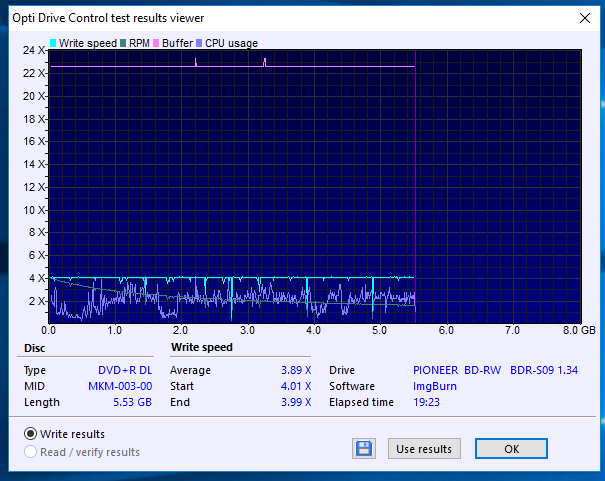Click the pink Buffer legend swatch
The height and width of the screenshot is (481, 605).
click(x=156, y=43)
